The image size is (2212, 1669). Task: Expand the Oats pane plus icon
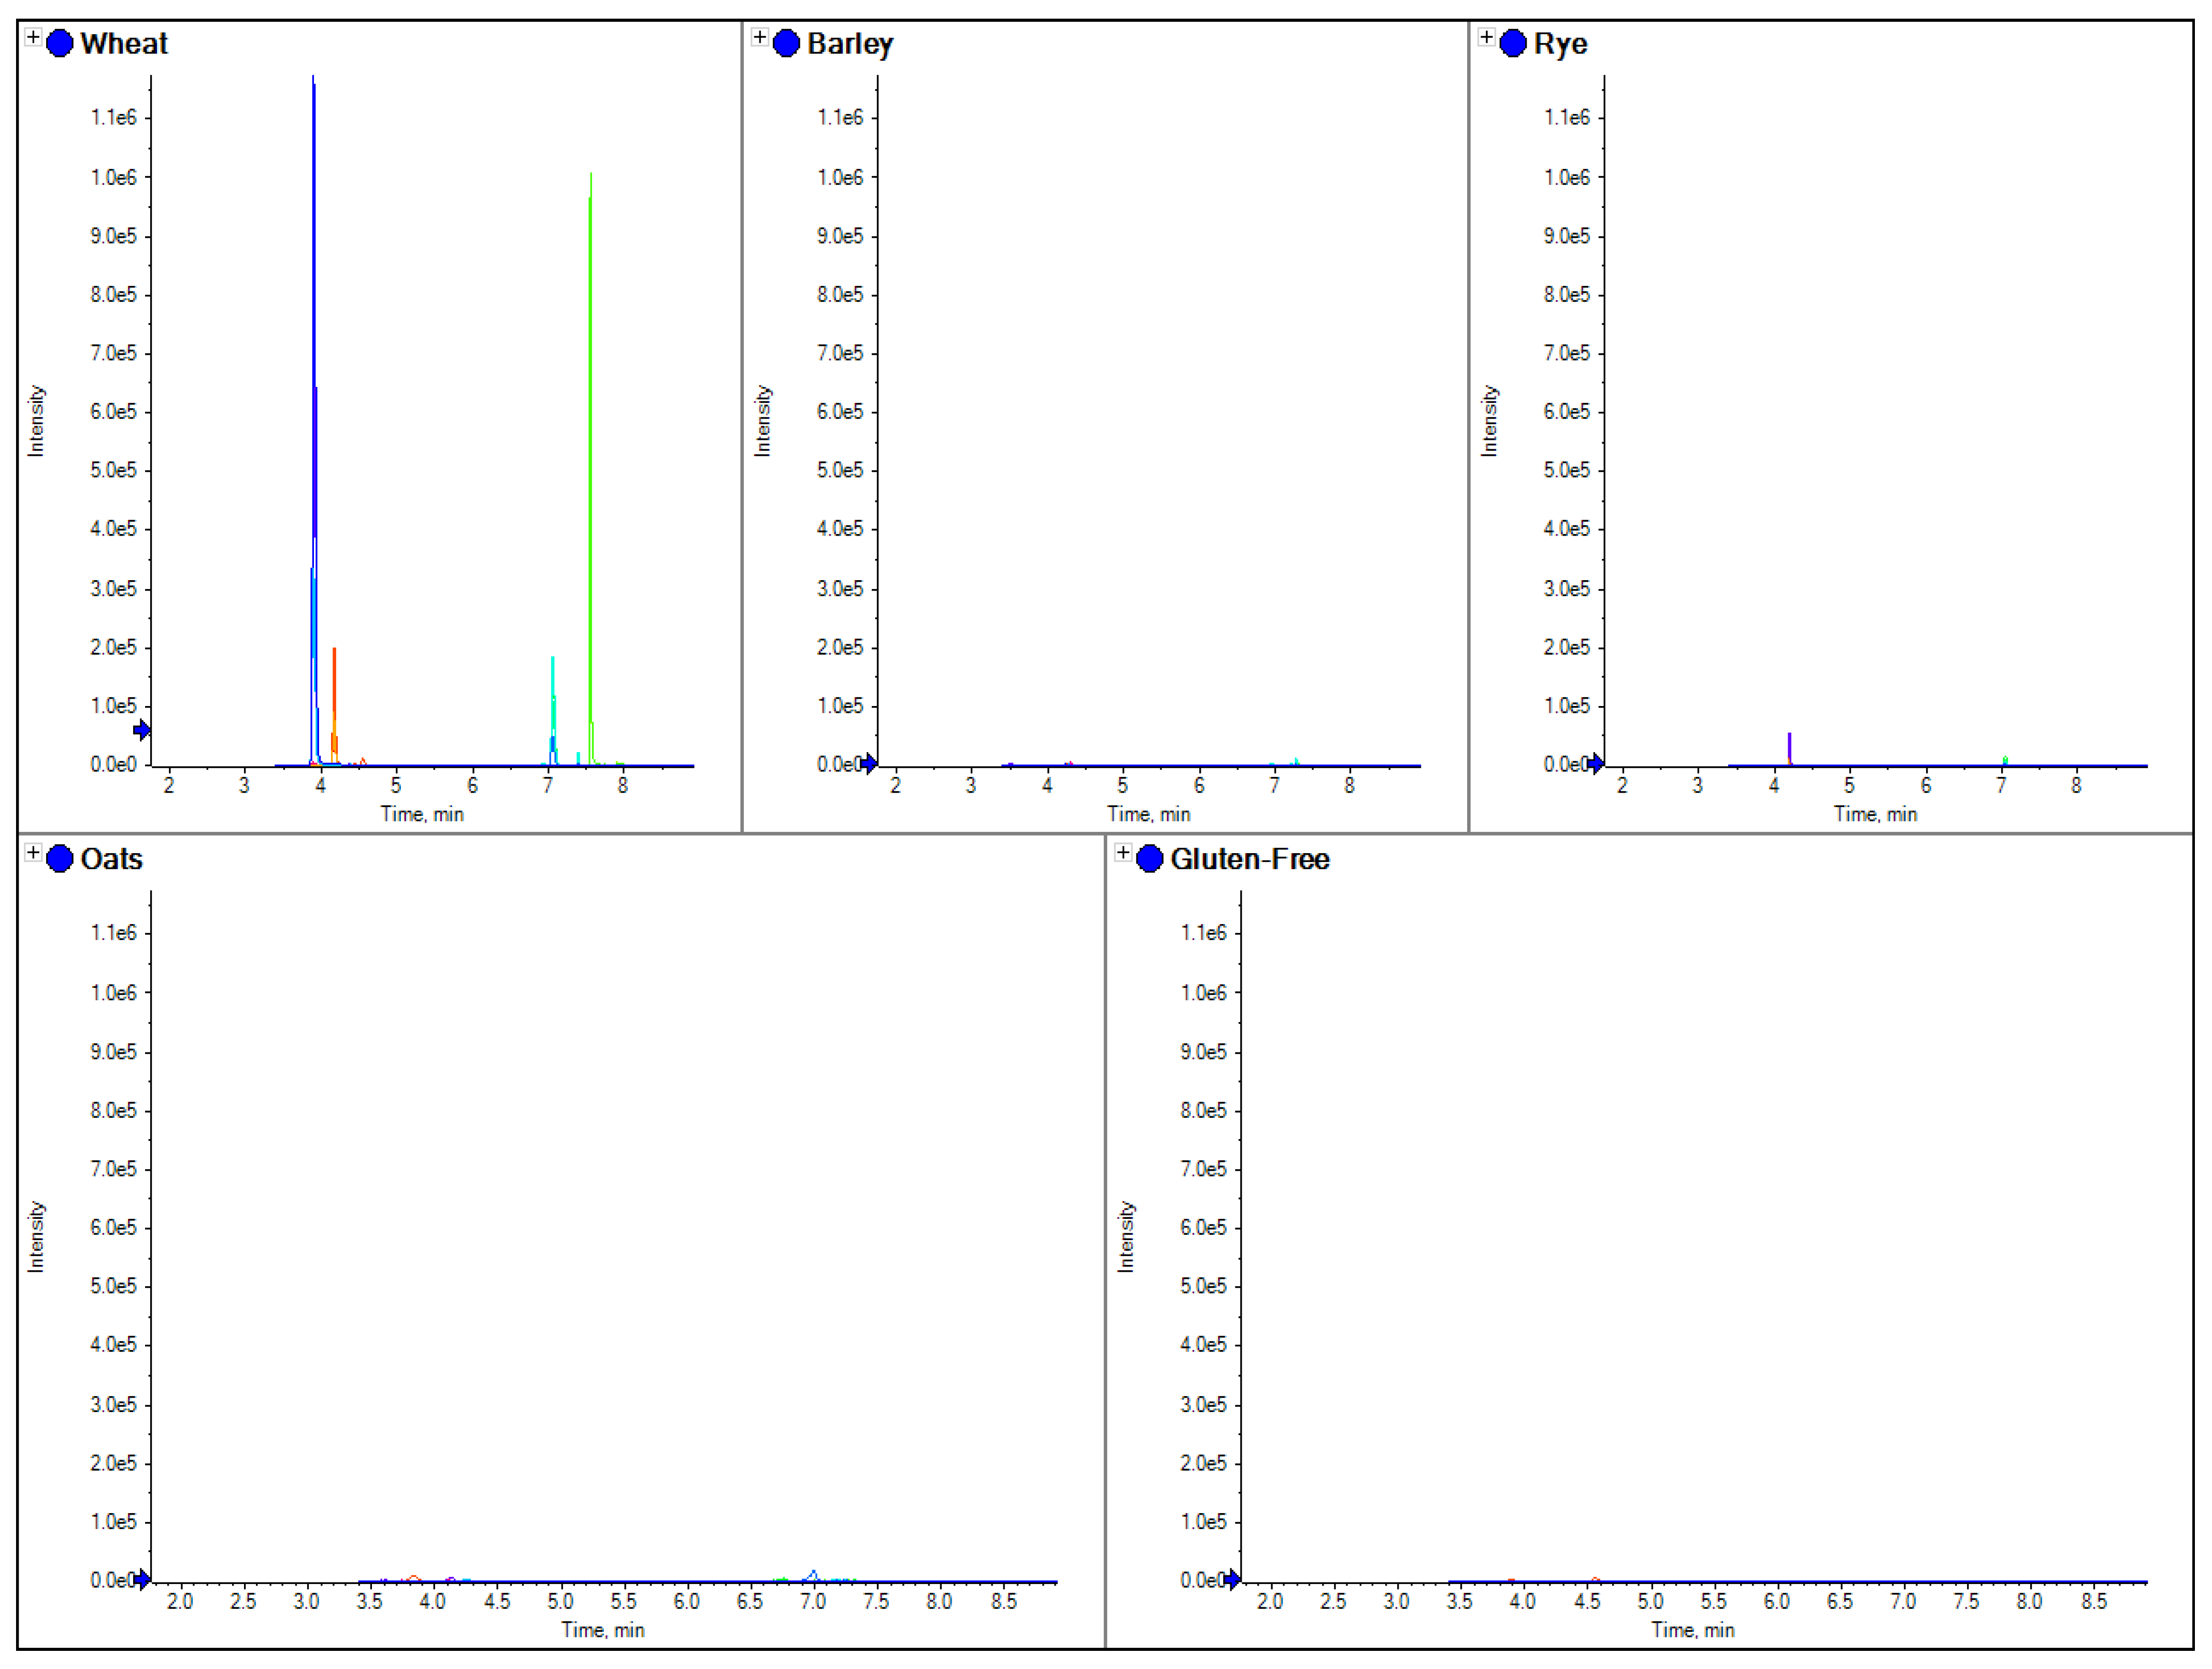33,853
